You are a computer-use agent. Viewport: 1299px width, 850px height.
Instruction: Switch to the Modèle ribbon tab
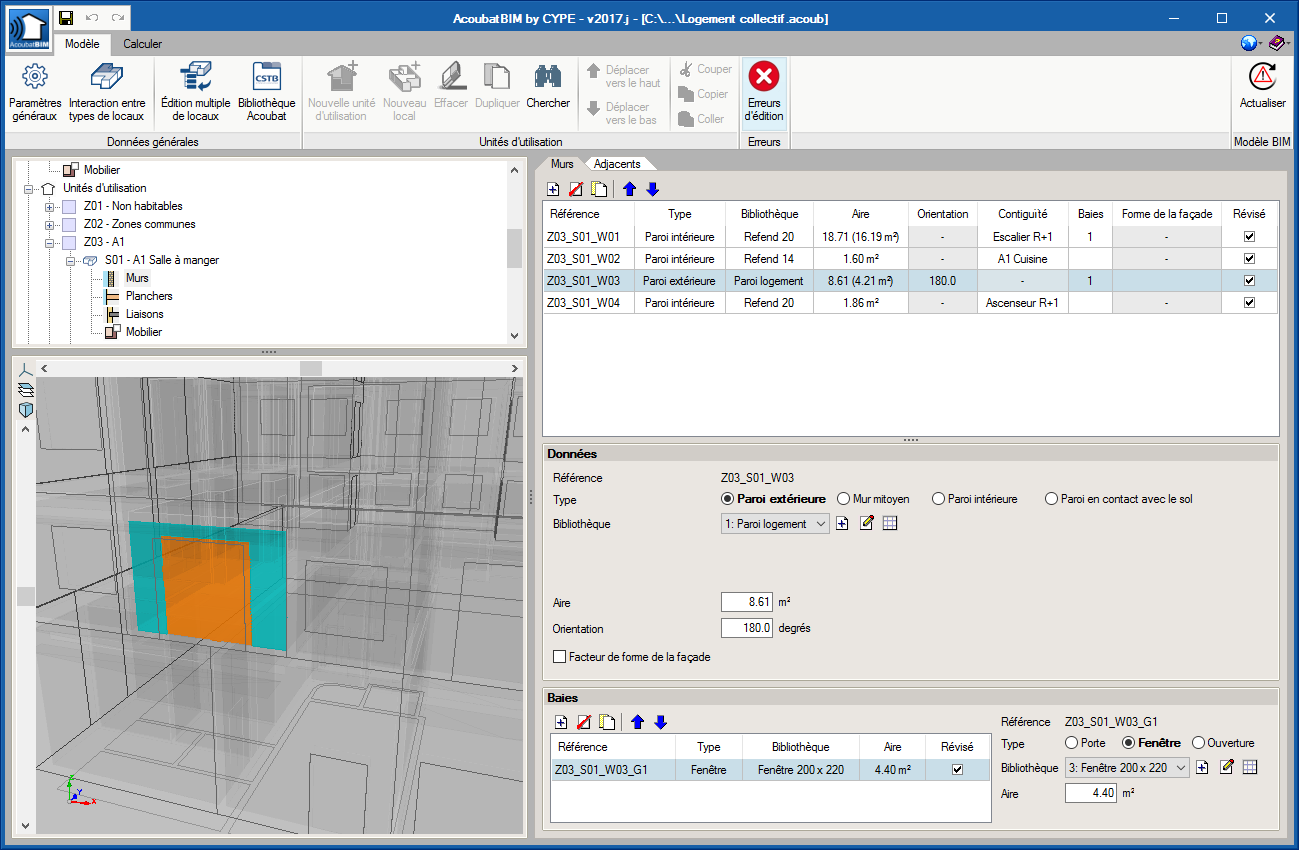click(x=82, y=44)
